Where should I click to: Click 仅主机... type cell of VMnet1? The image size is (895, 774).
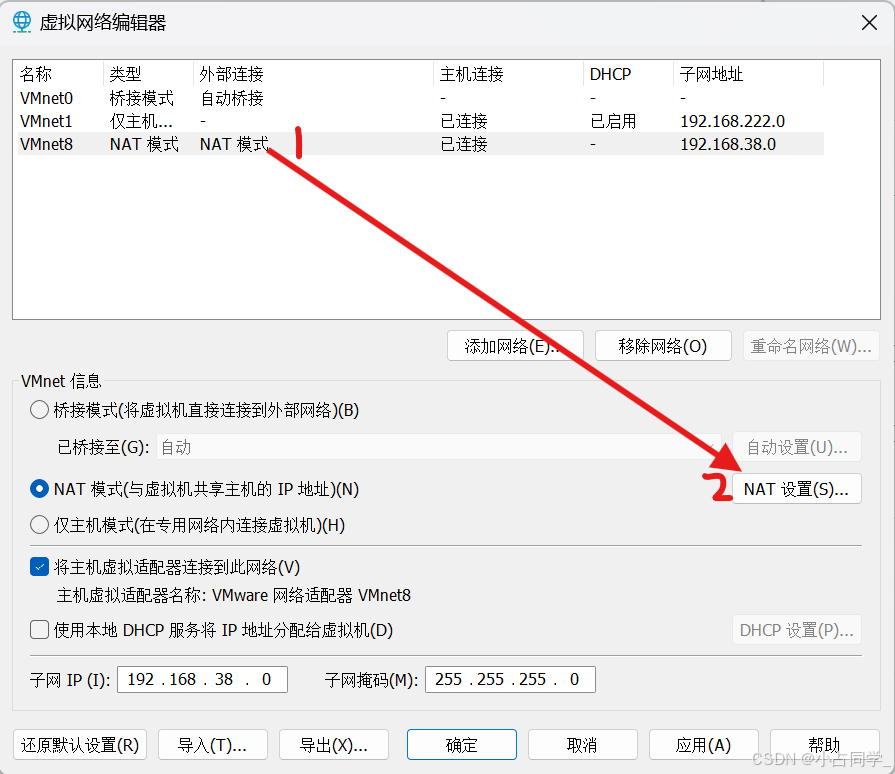[x=141, y=121]
